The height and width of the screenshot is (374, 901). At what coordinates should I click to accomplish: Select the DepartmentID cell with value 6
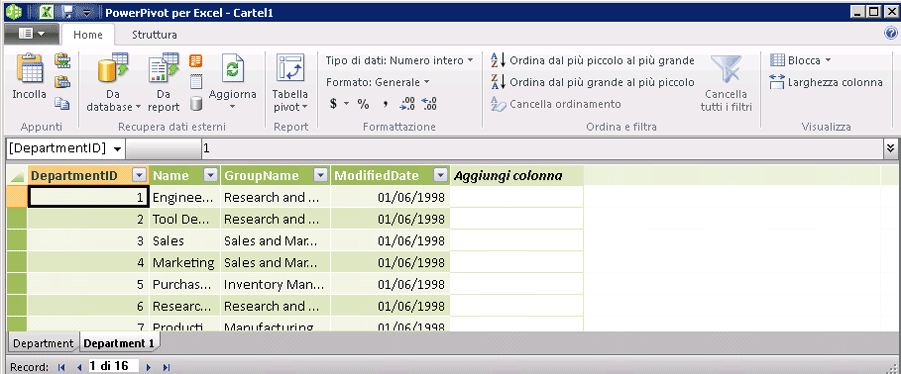coord(88,306)
